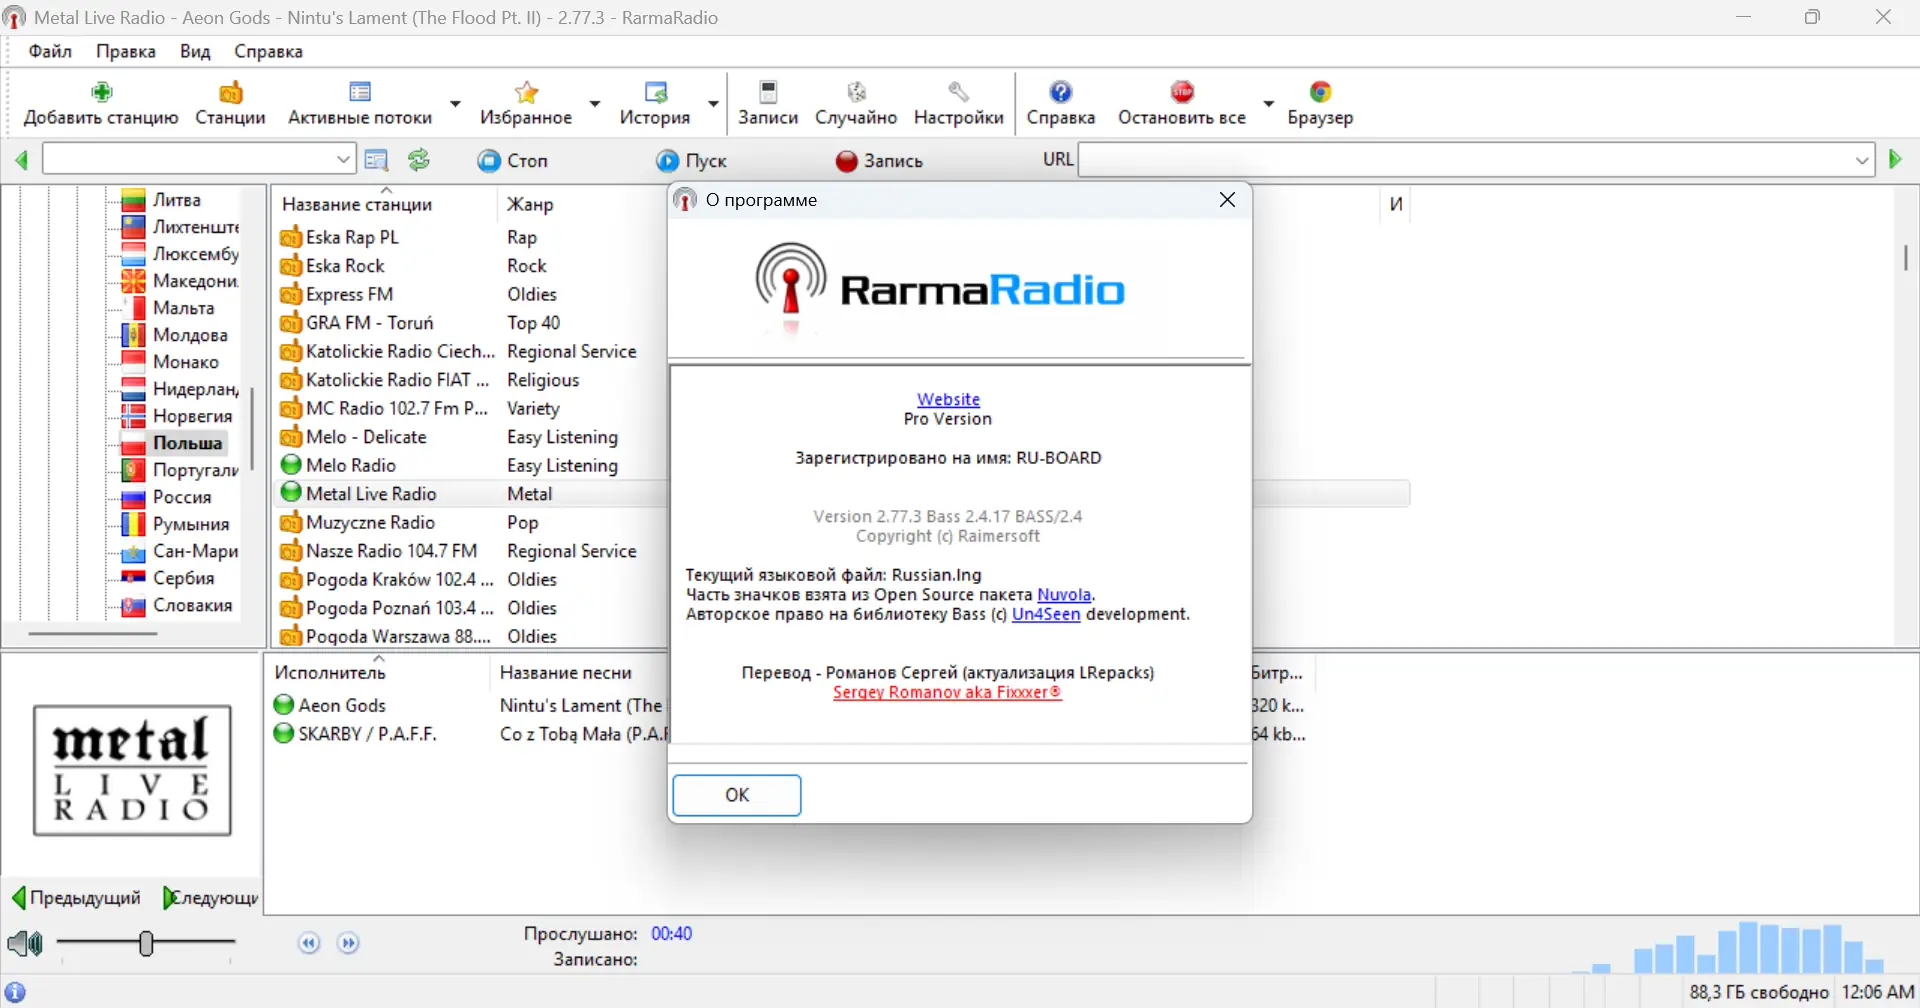Screen dimensions: 1920x1008
Task: Open the Website link in the About dialog
Action: click(947, 398)
